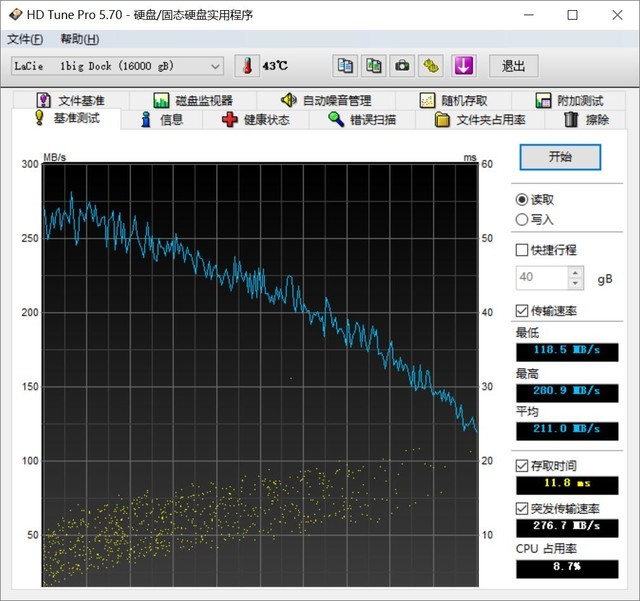The image size is (640, 601).
Task: Maximize the HD Tune Pro window
Action: pos(573,15)
